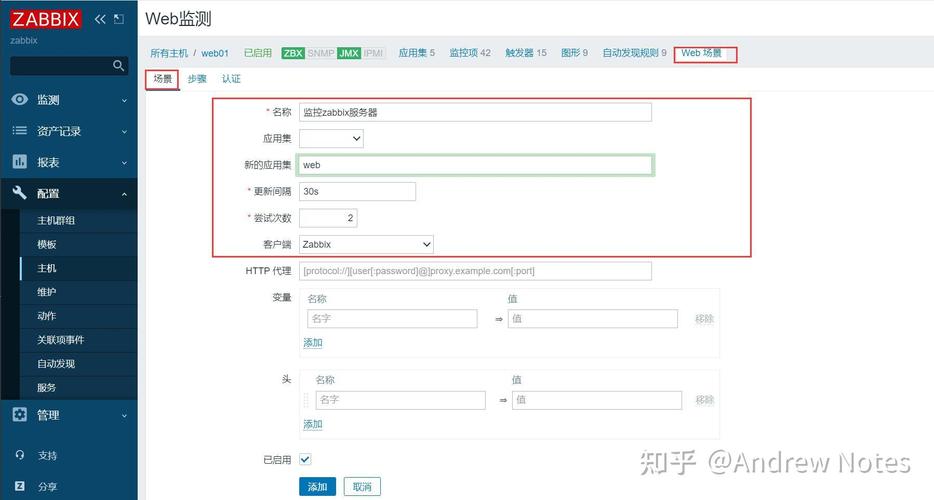Click the 新的应用集 field
This screenshot has height=500, width=934.
[475, 165]
